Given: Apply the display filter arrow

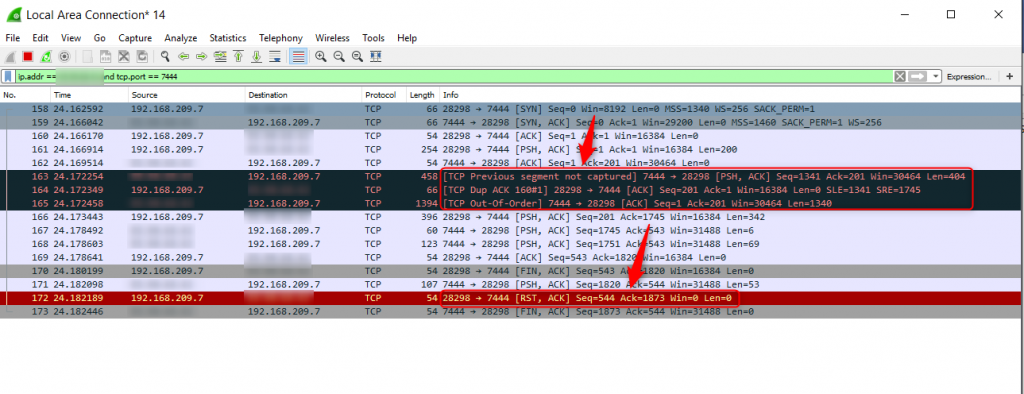Looking at the screenshot, I should click(x=918, y=76).
